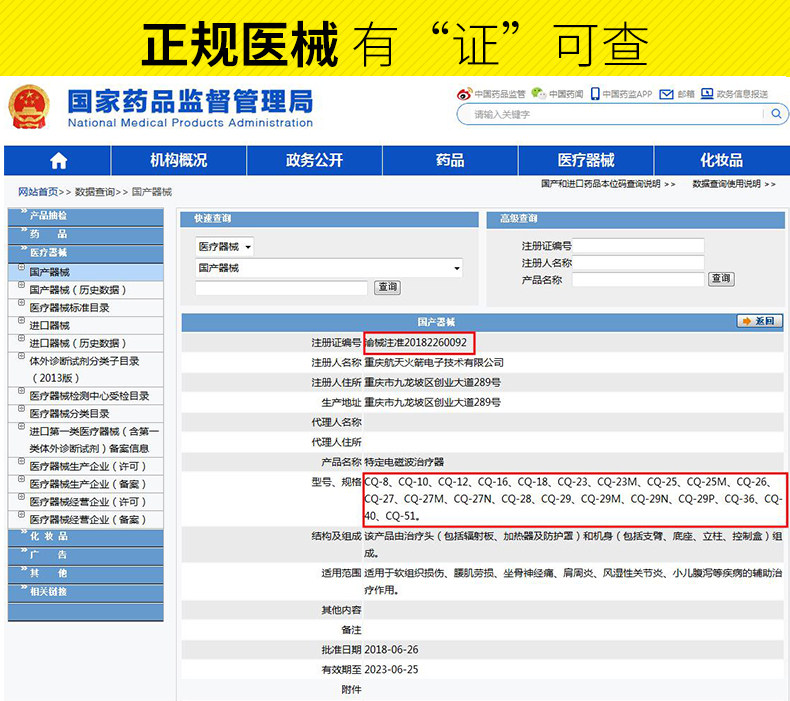This screenshot has width=790, height=701.
Task: Click expiry date 2023-06-25
Action: pos(391,670)
